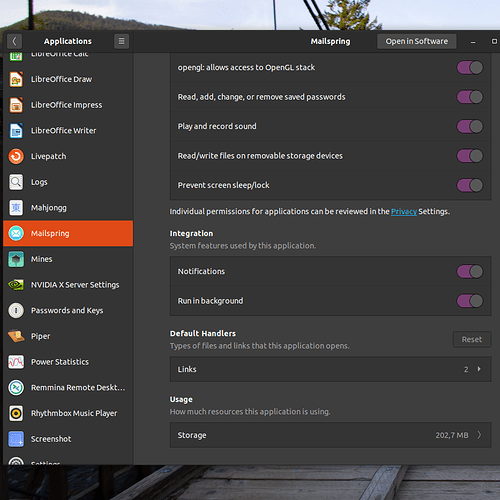Toggle Run in background switch
Image resolution: width=500 pixels, height=500 pixels.
pos(470,301)
